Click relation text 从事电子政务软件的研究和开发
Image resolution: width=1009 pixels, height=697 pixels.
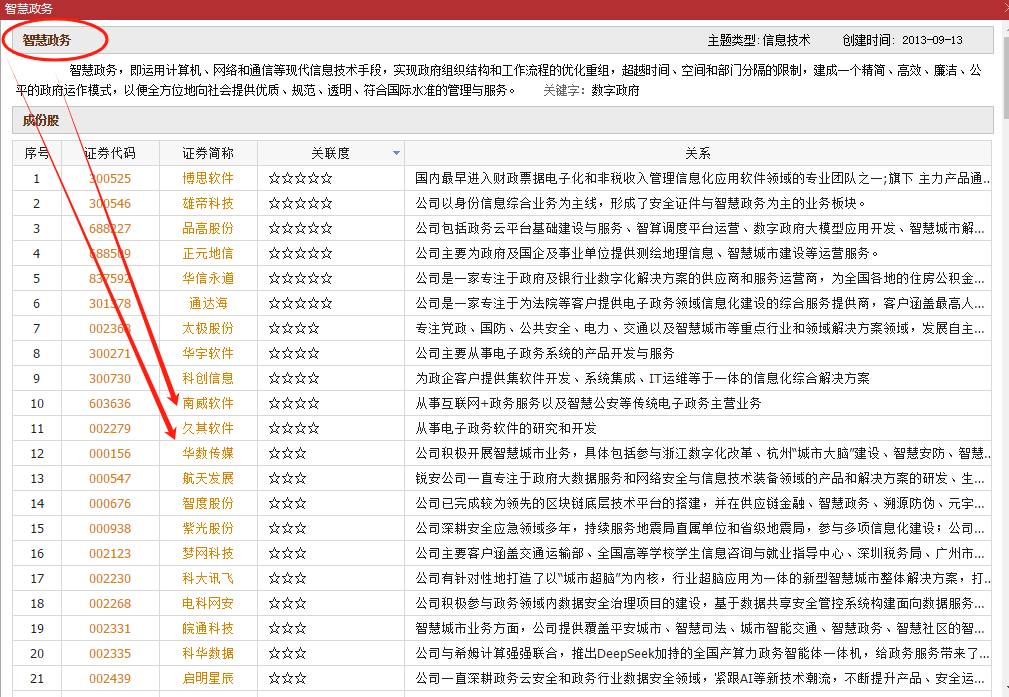click(x=506, y=429)
